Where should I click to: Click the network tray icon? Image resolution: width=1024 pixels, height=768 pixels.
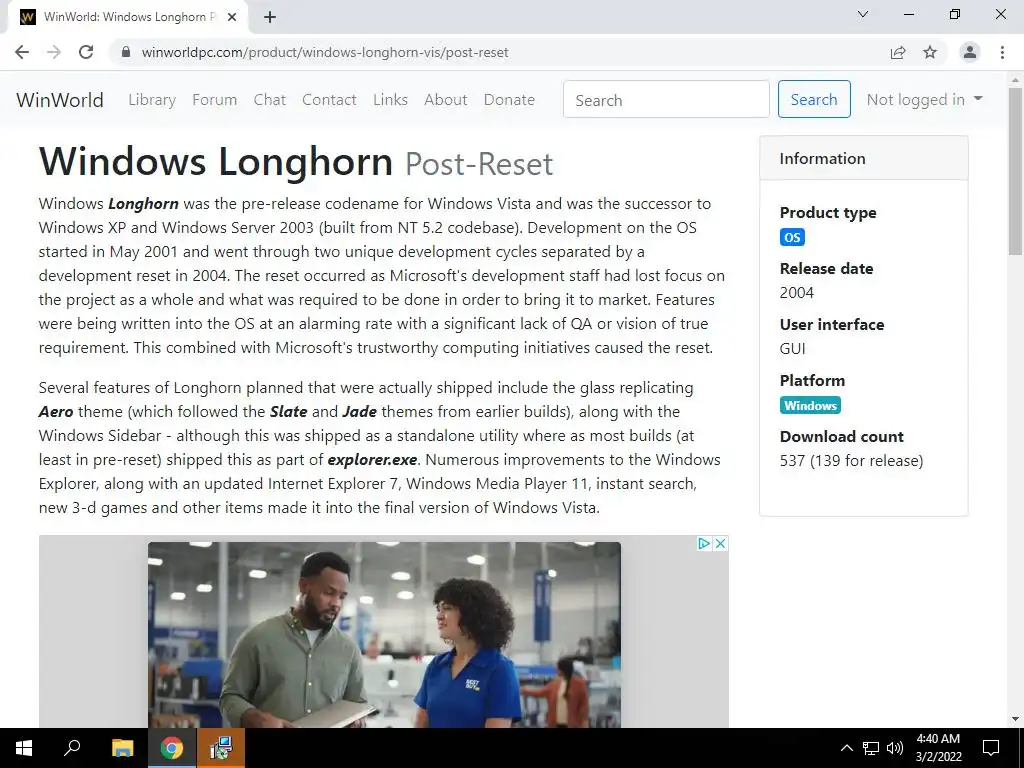click(871, 748)
